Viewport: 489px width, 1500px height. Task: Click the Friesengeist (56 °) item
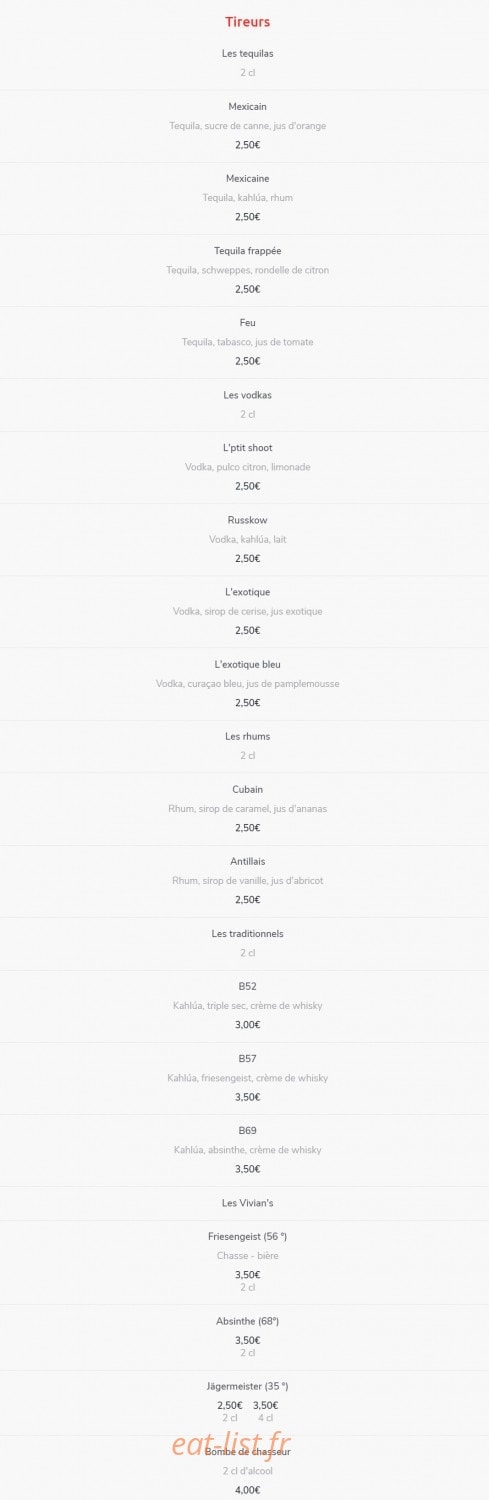[x=247, y=1236]
